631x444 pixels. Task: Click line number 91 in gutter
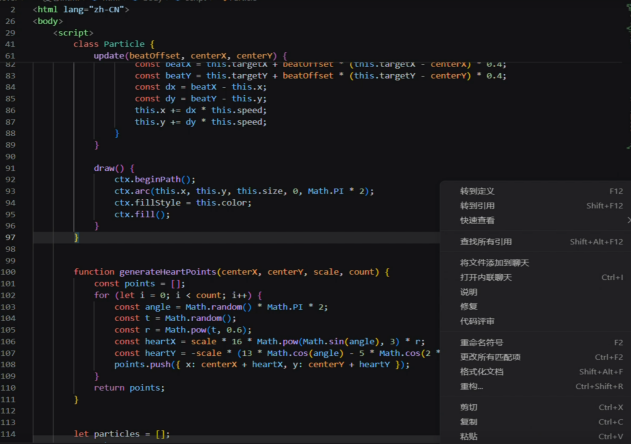[x=10, y=168]
